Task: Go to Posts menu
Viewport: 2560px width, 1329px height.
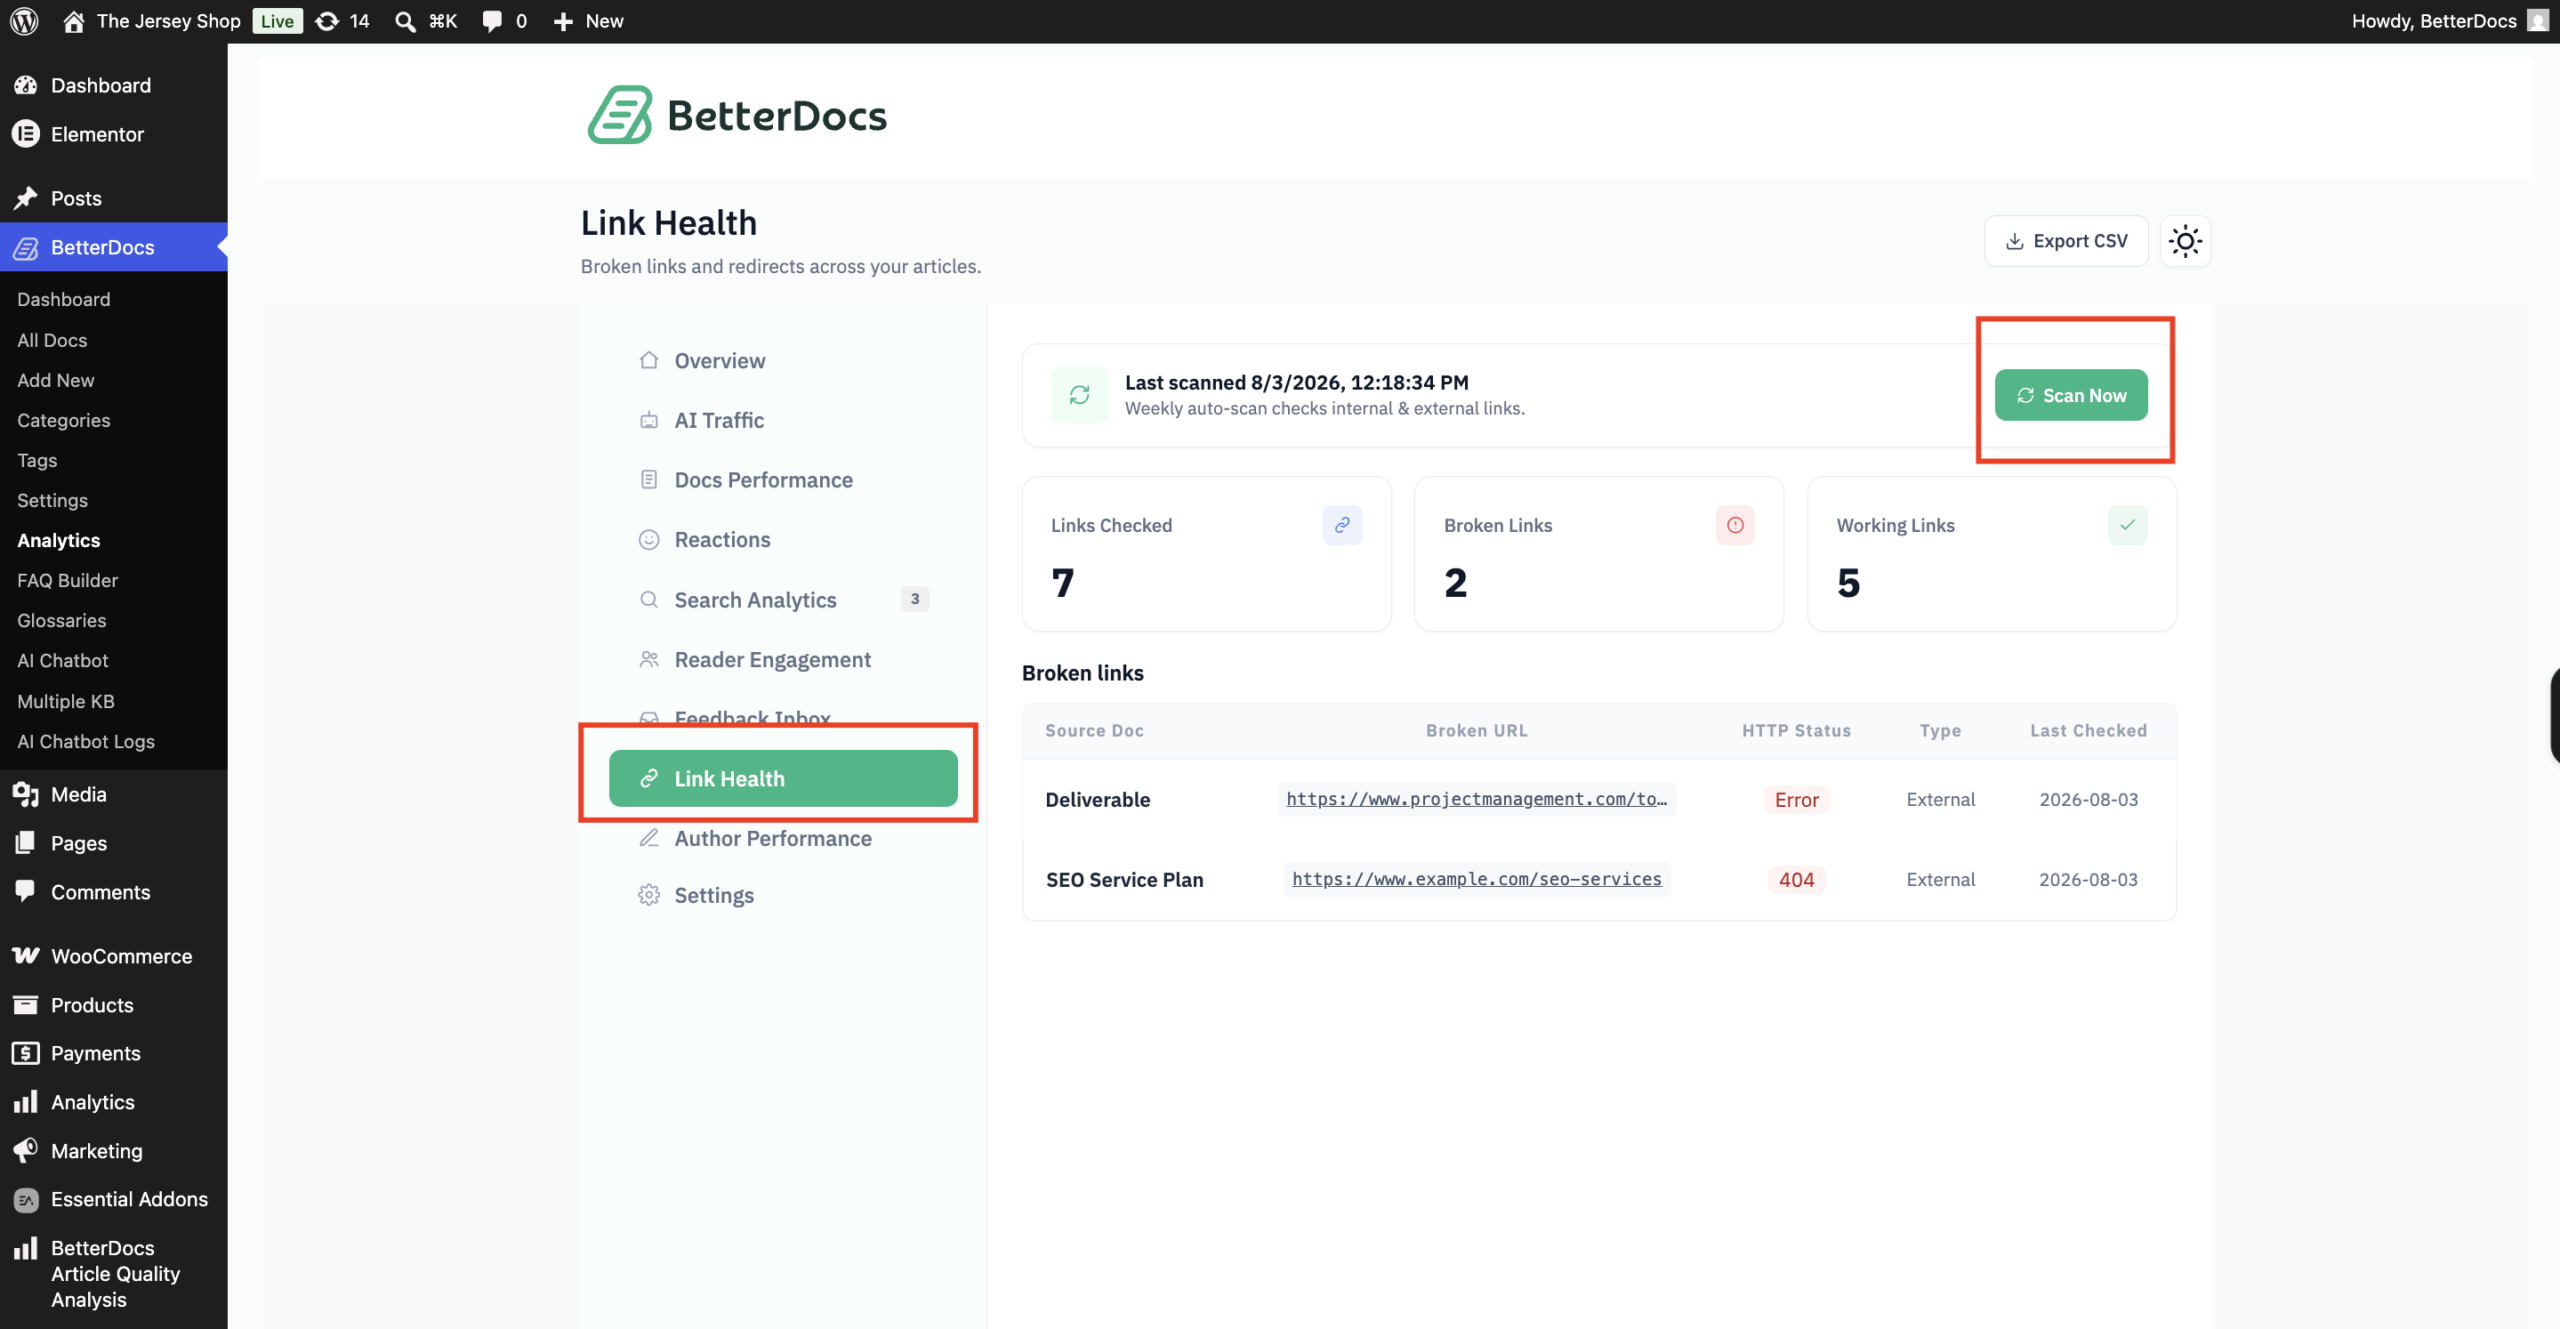Action: coord(76,198)
